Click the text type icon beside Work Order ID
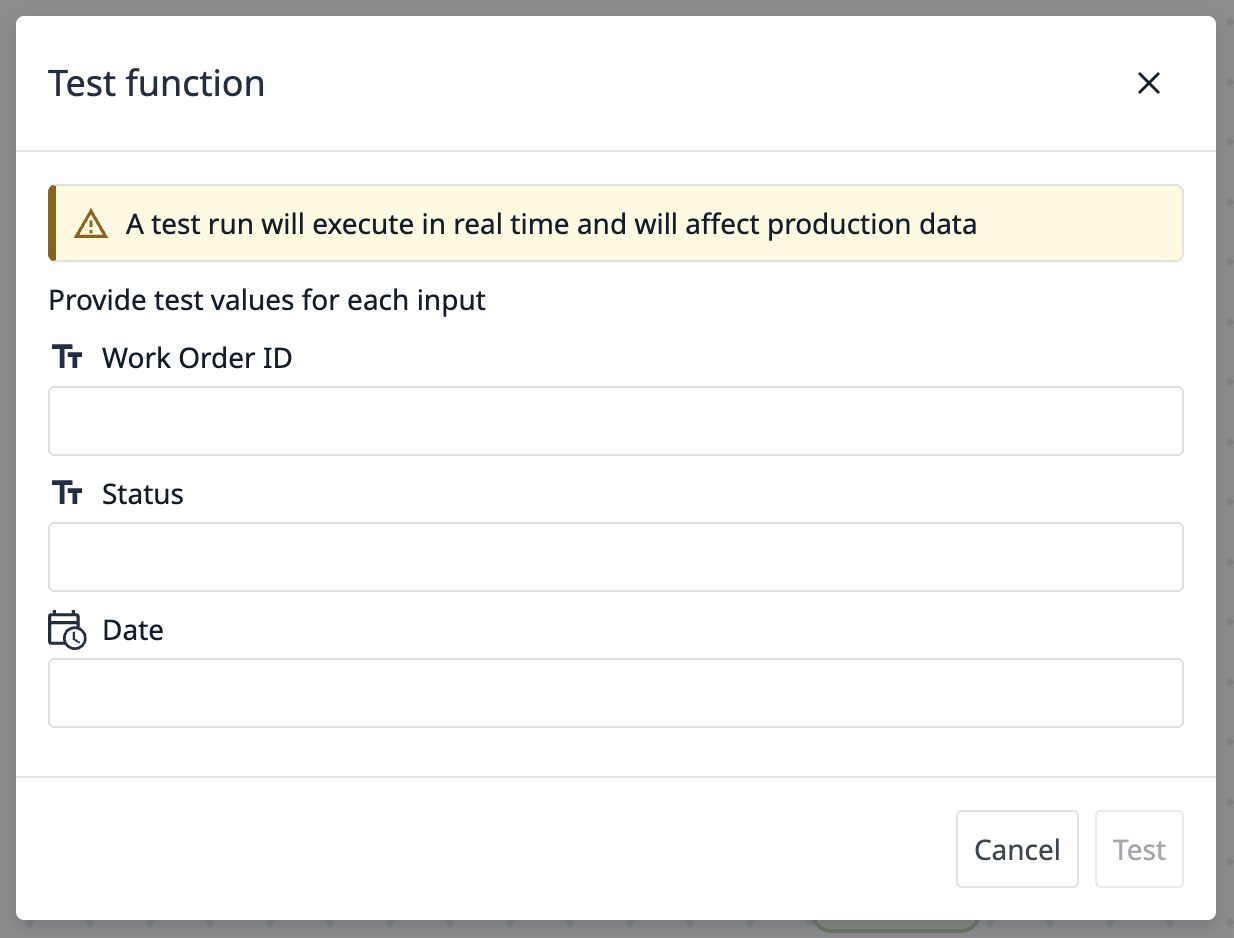This screenshot has width=1234, height=938. [x=66, y=356]
